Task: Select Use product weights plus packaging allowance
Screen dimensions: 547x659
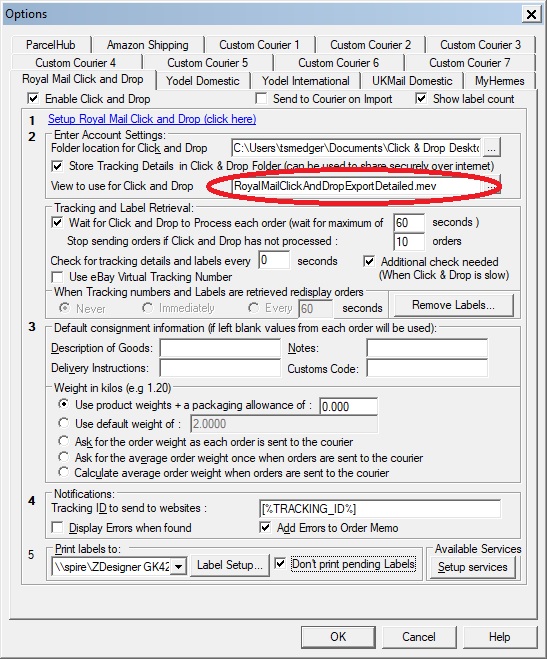Action: (63, 404)
